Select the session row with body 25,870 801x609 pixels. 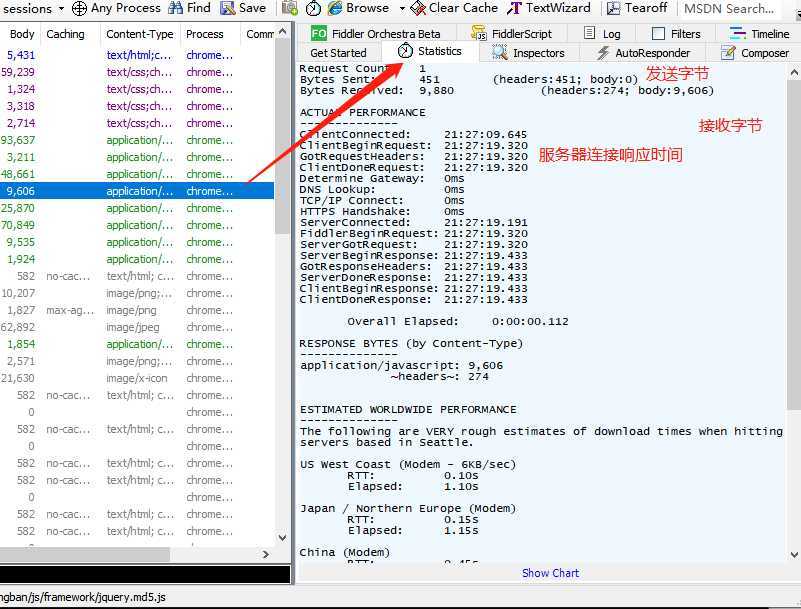(137, 208)
